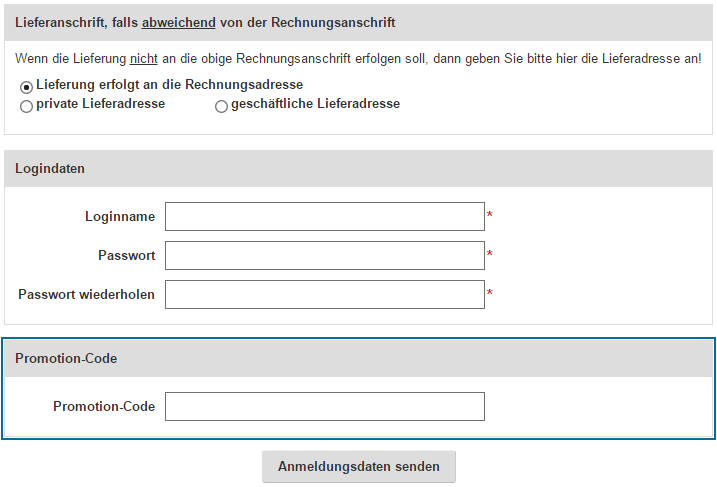Focus the Loginname text field
Viewport: 717px width, 487px height.
pos(325,216)
